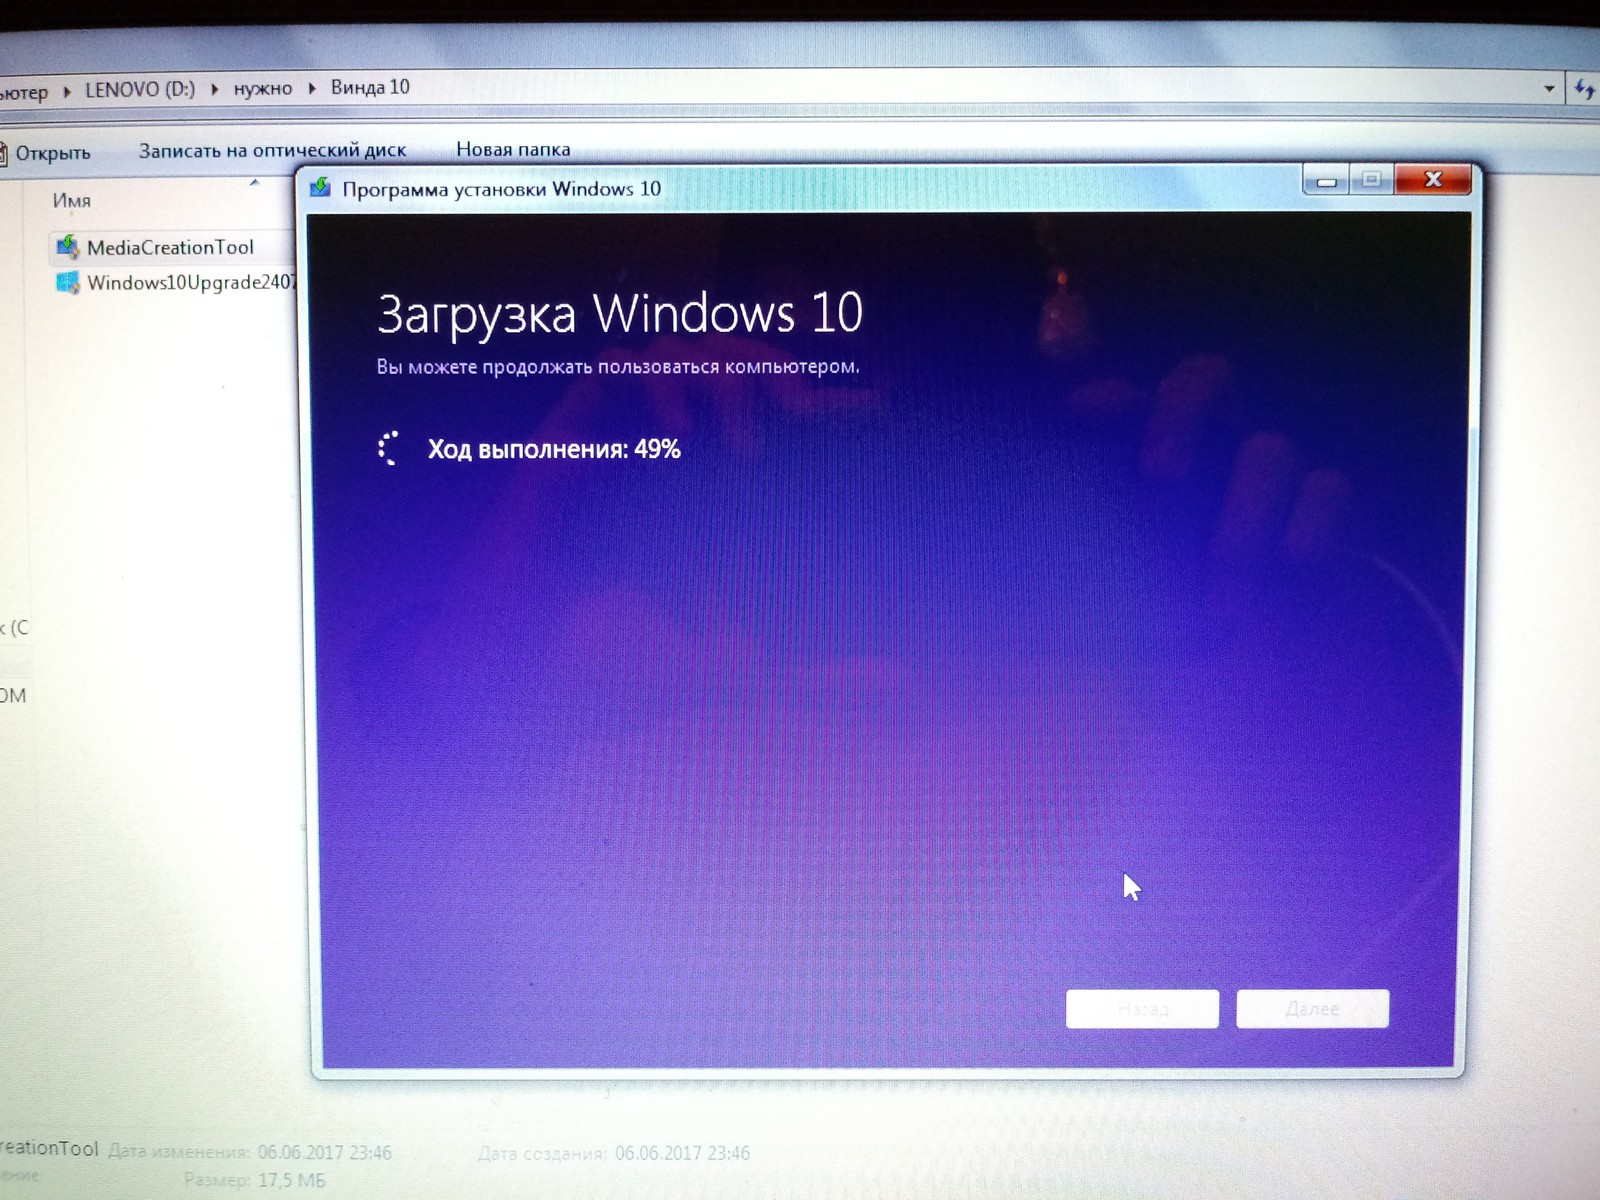This screenshot has width=1600, height=1200.
Task: Expand the arrow before LENOVO (D:) breadcrumb
Action: (x=67, y=91)
